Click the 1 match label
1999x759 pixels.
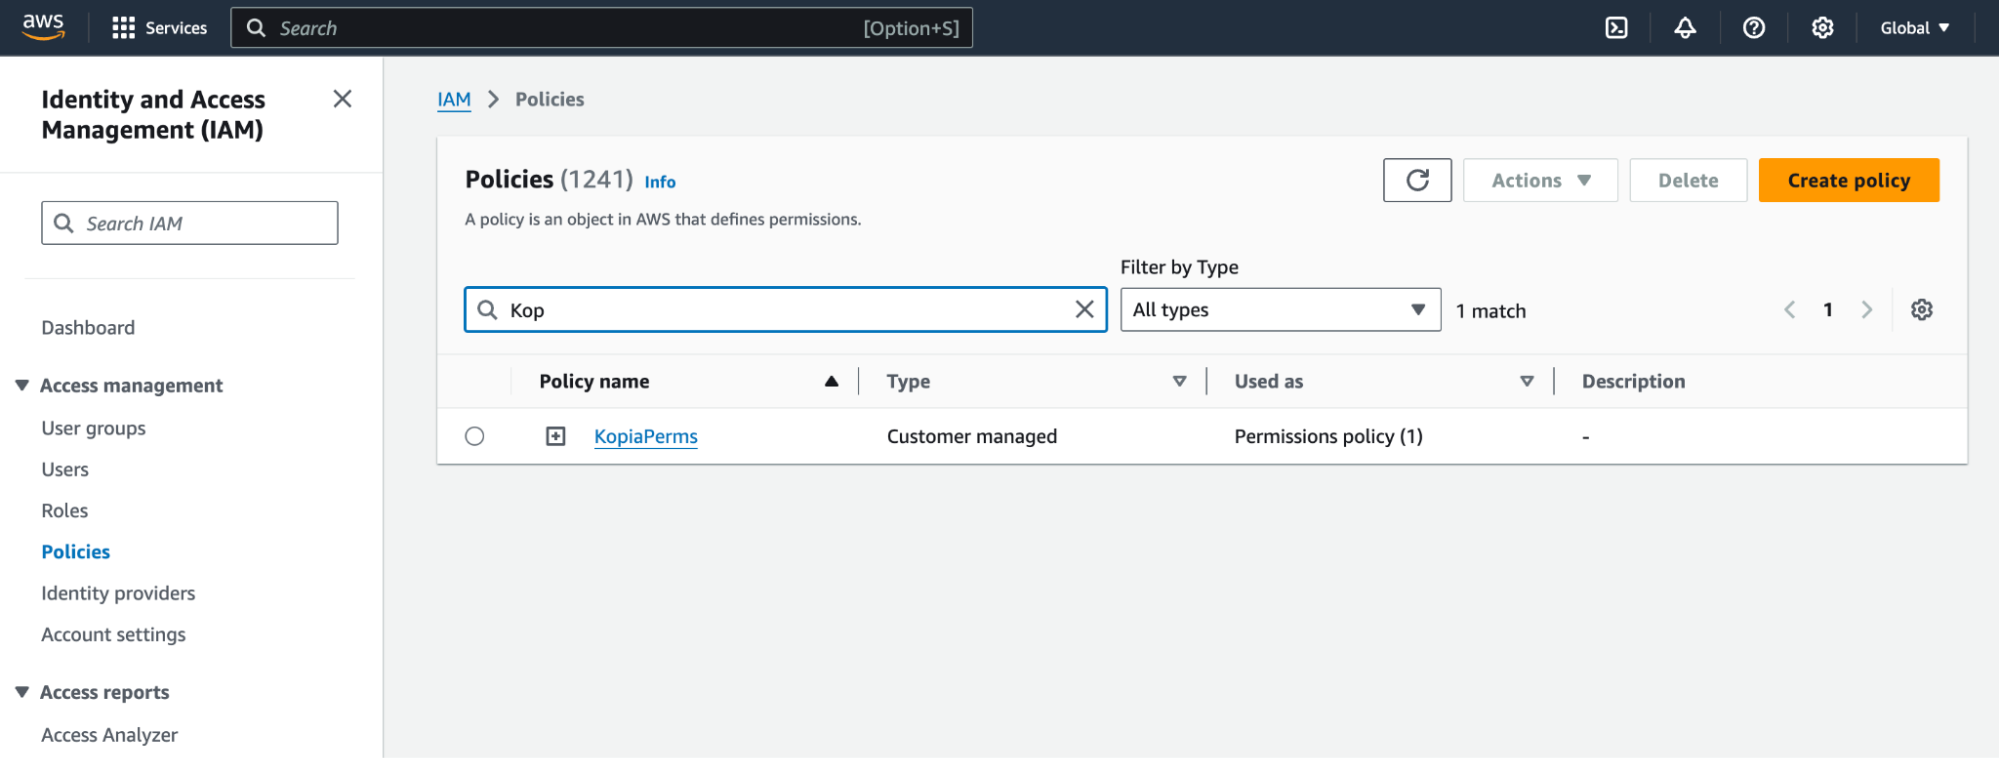tap(1491, 311)
